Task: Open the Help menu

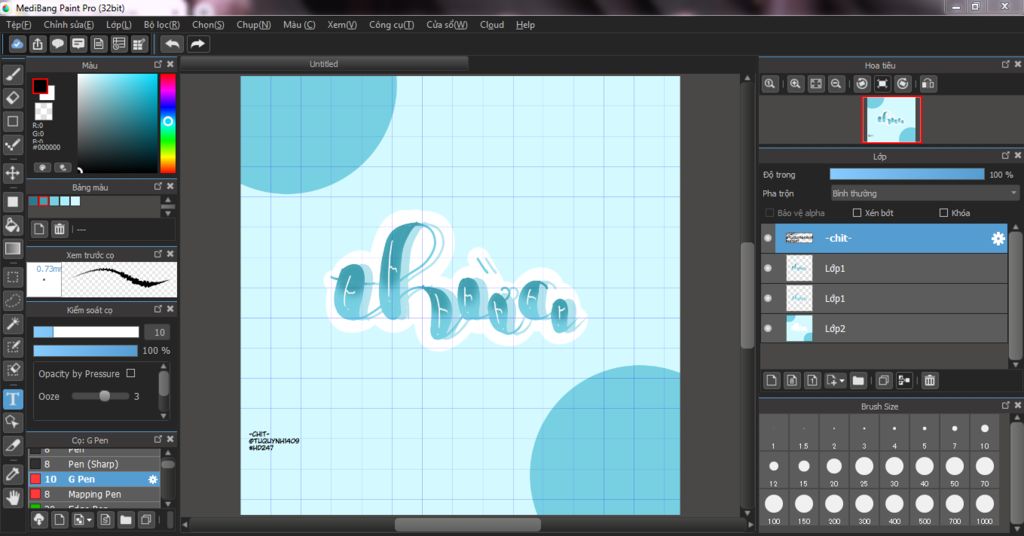Action: click(525, 25)
